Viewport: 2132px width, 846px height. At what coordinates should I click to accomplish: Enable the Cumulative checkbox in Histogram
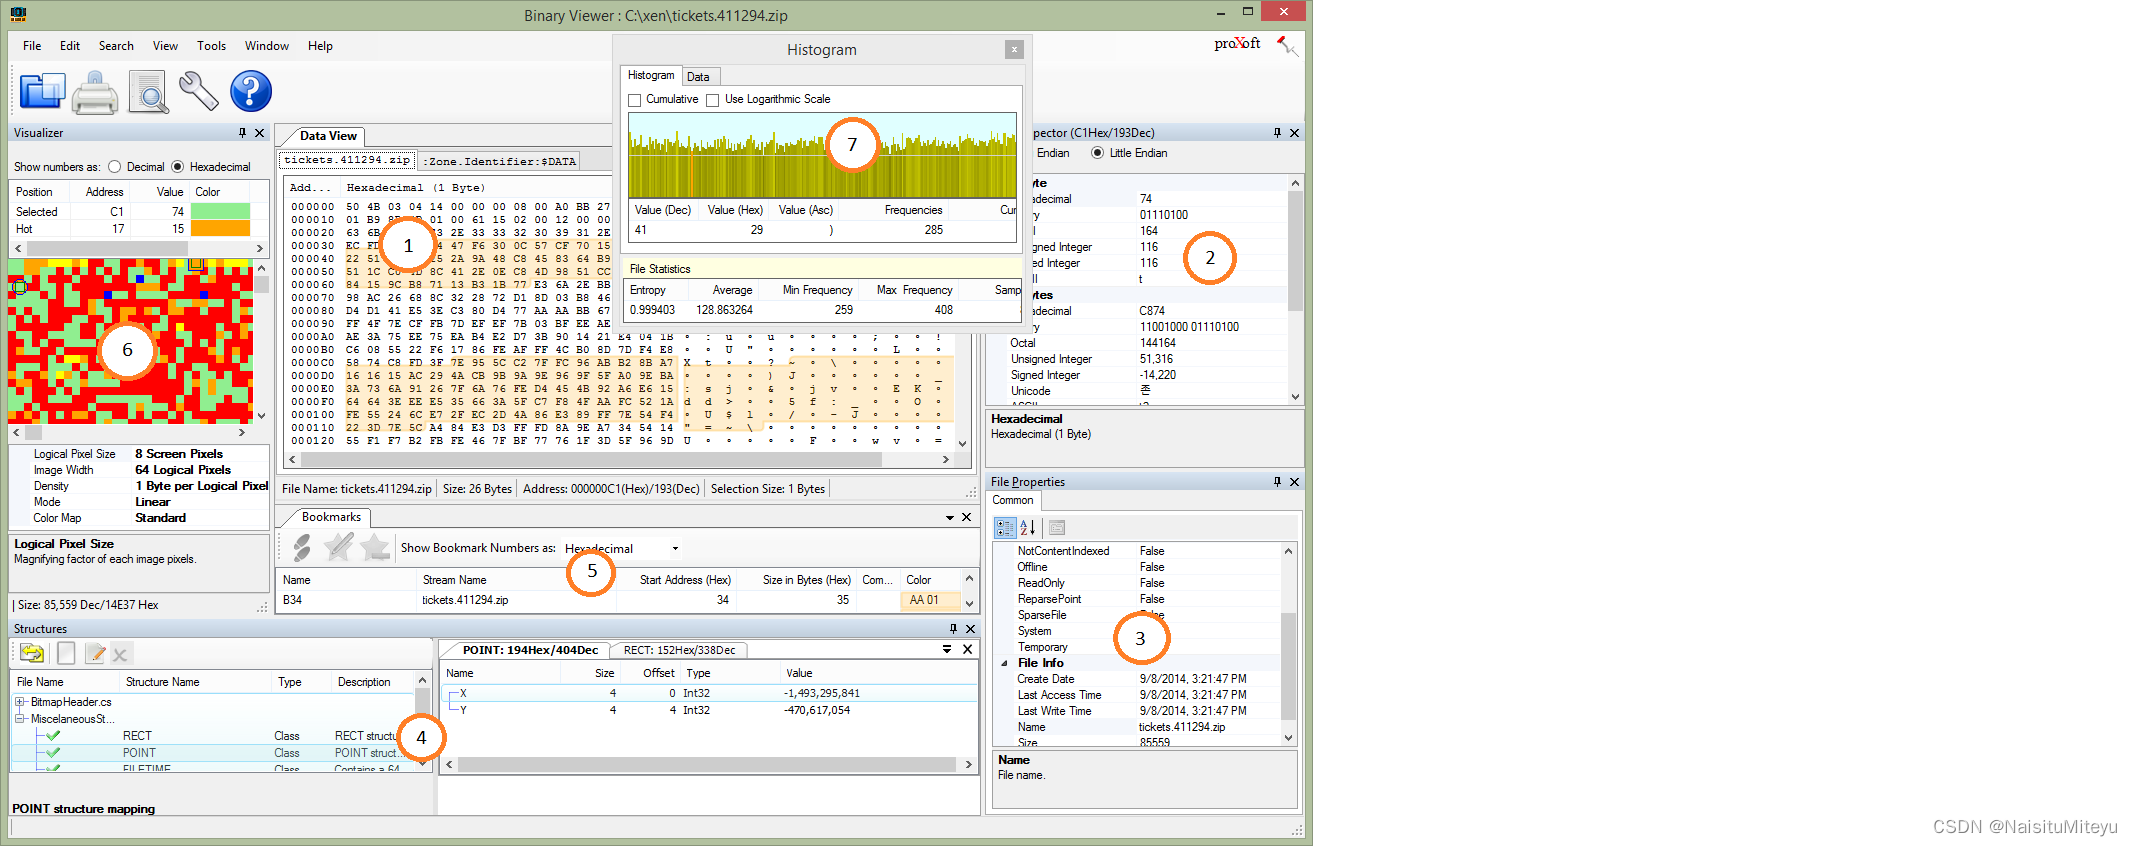(x=634, y=100)
